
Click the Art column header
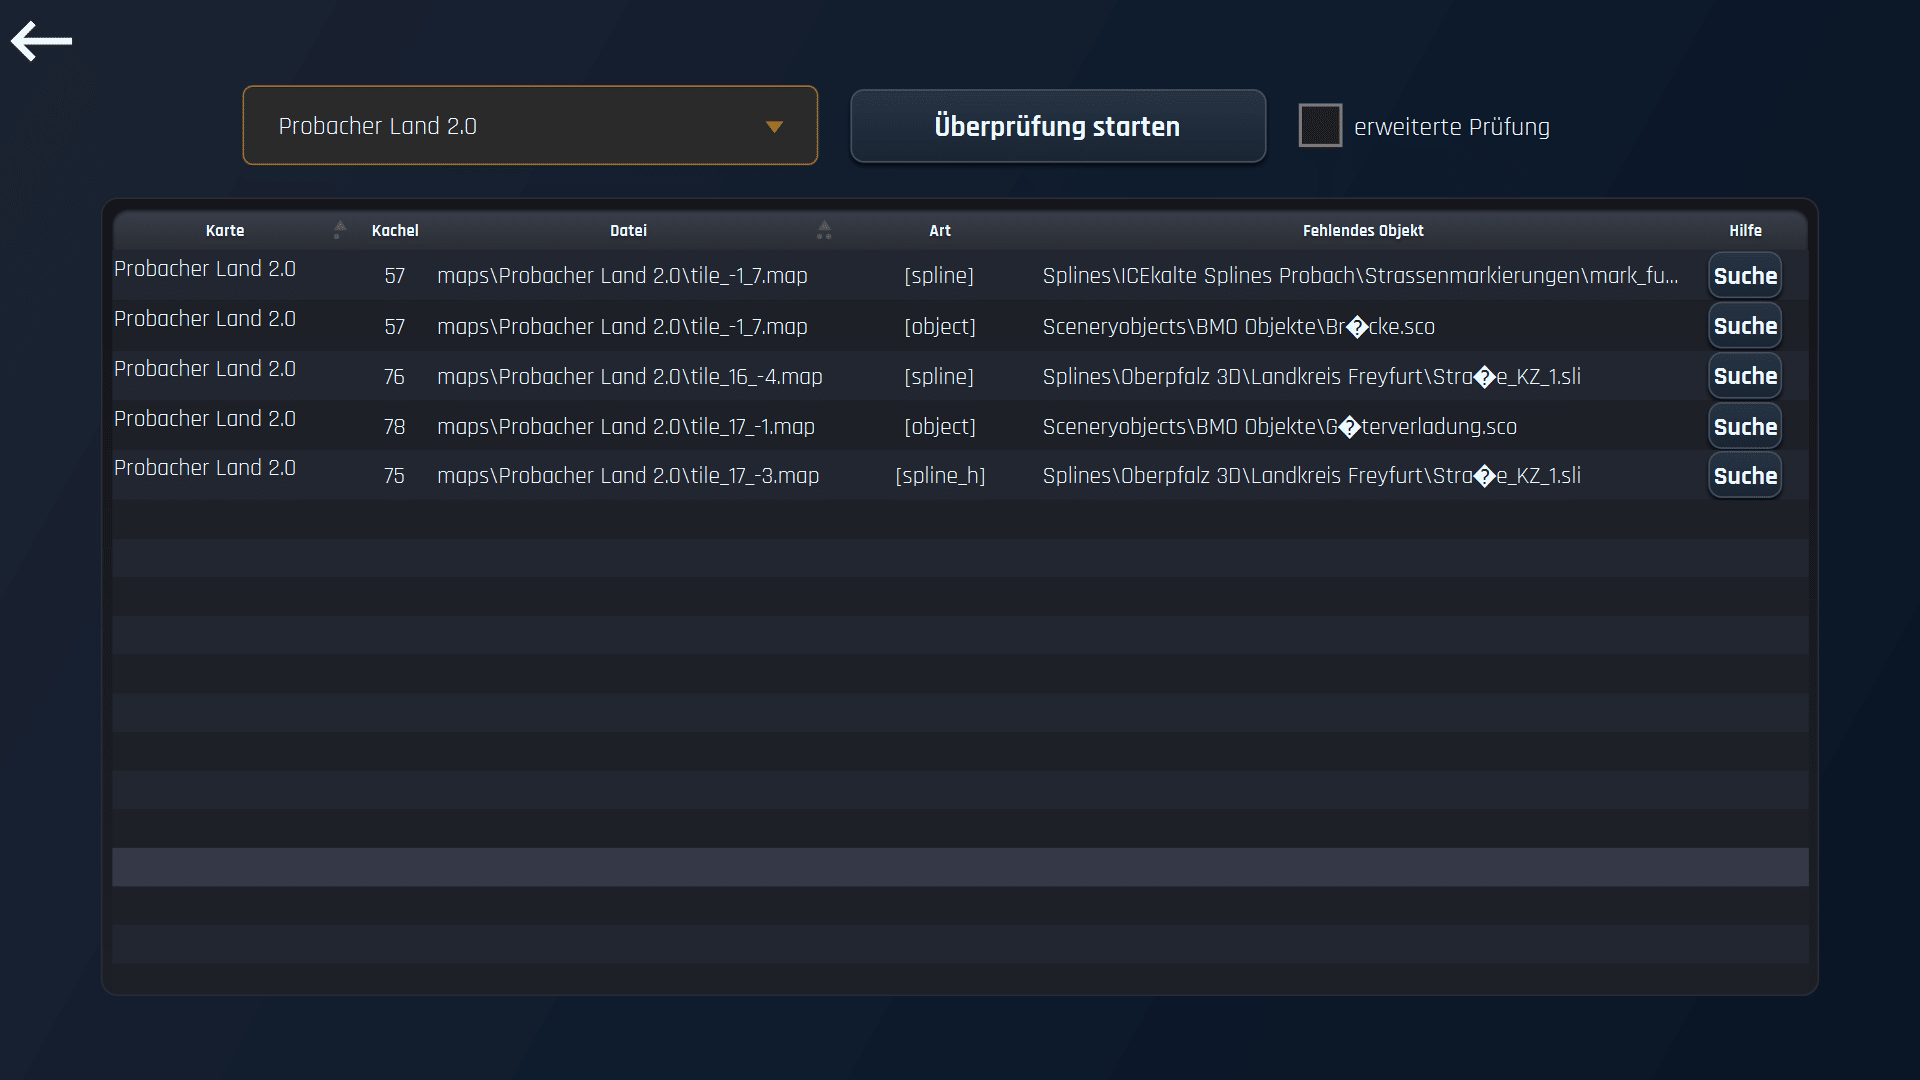pos(939,231)
